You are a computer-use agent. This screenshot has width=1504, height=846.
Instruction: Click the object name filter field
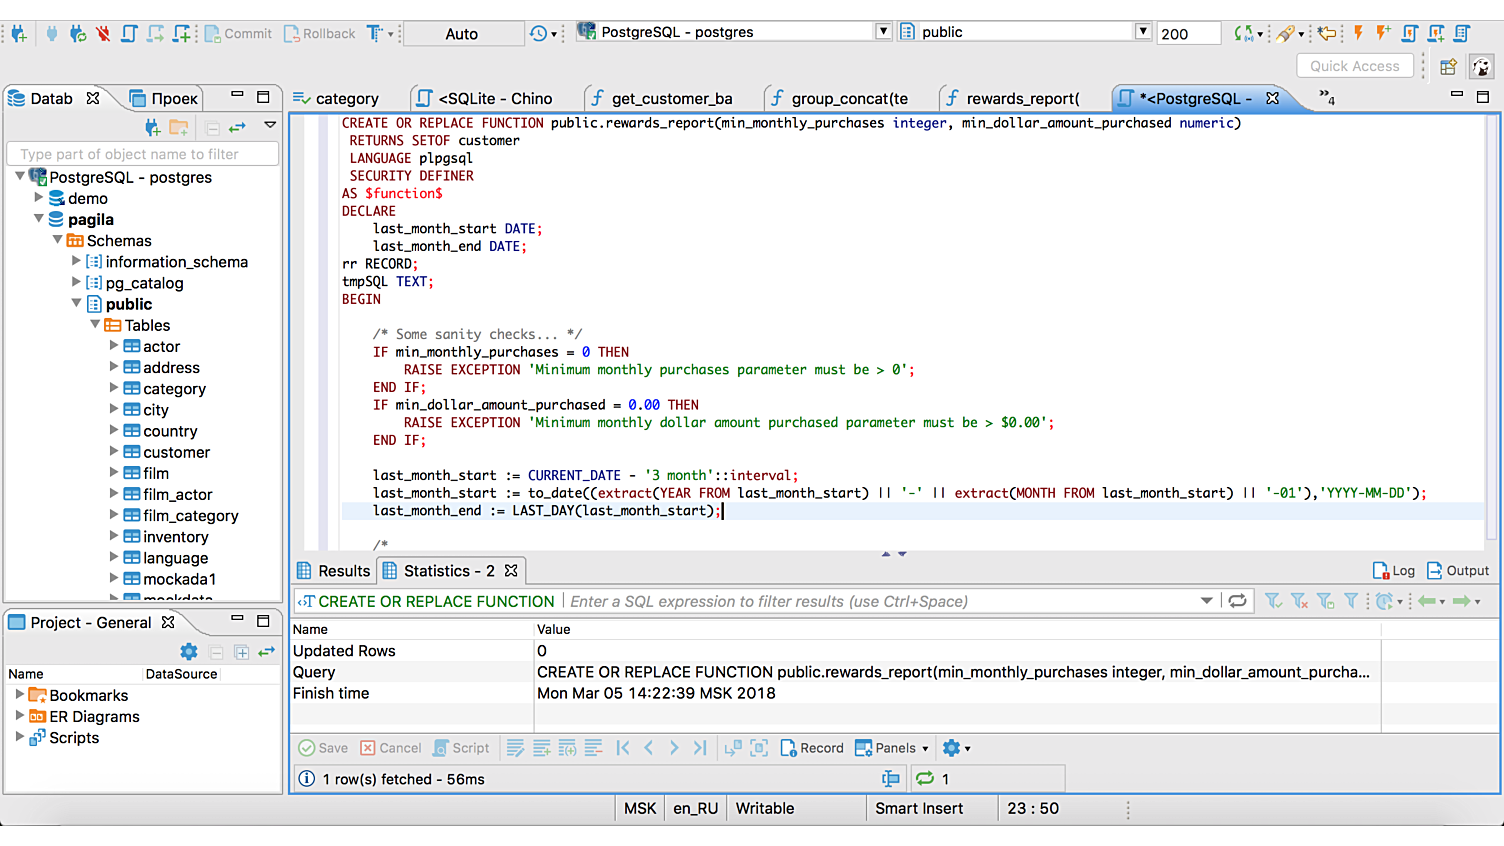click(142, 154)
